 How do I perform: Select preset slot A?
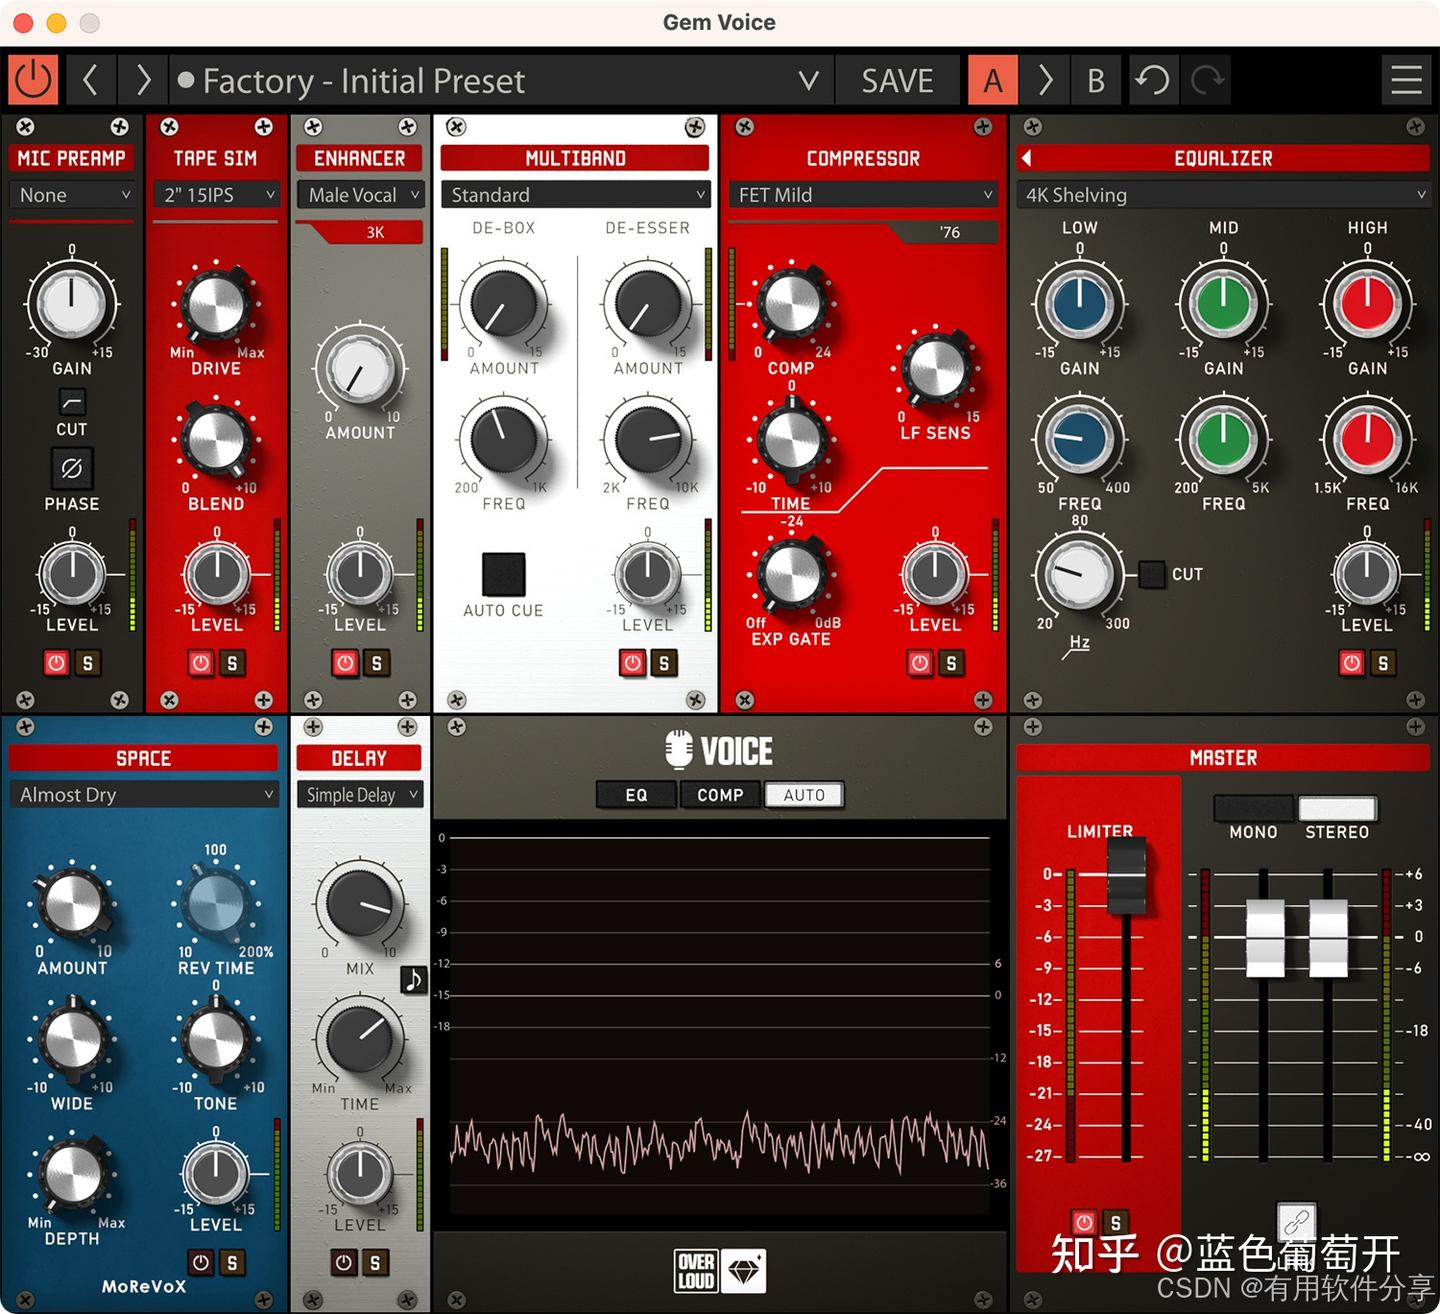(993, 80)
